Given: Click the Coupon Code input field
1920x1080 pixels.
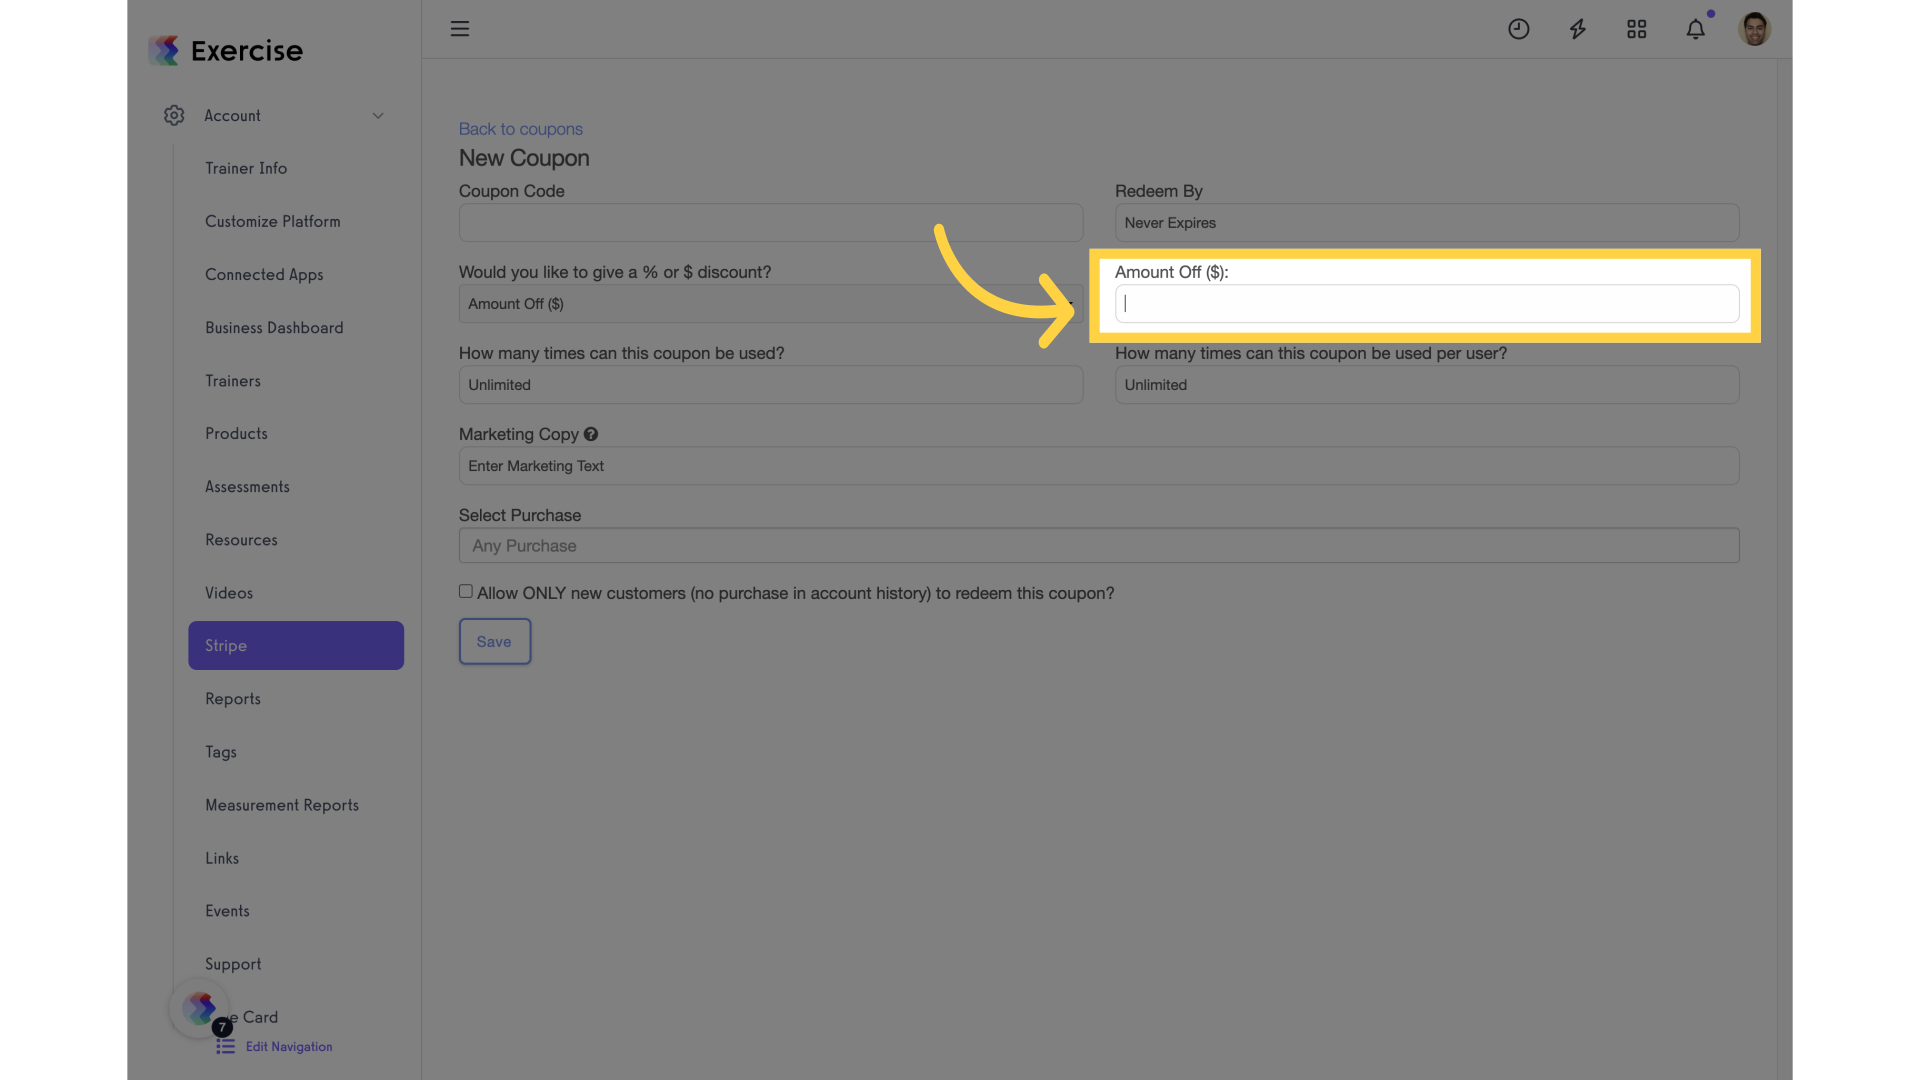Looking at the screenshot, I should (770, 223).
